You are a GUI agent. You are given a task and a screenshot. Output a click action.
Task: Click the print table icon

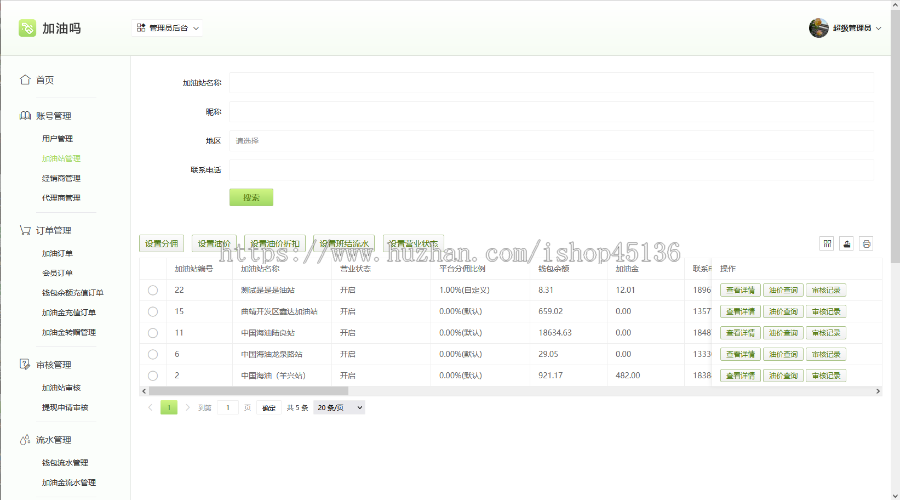point(866,243)
